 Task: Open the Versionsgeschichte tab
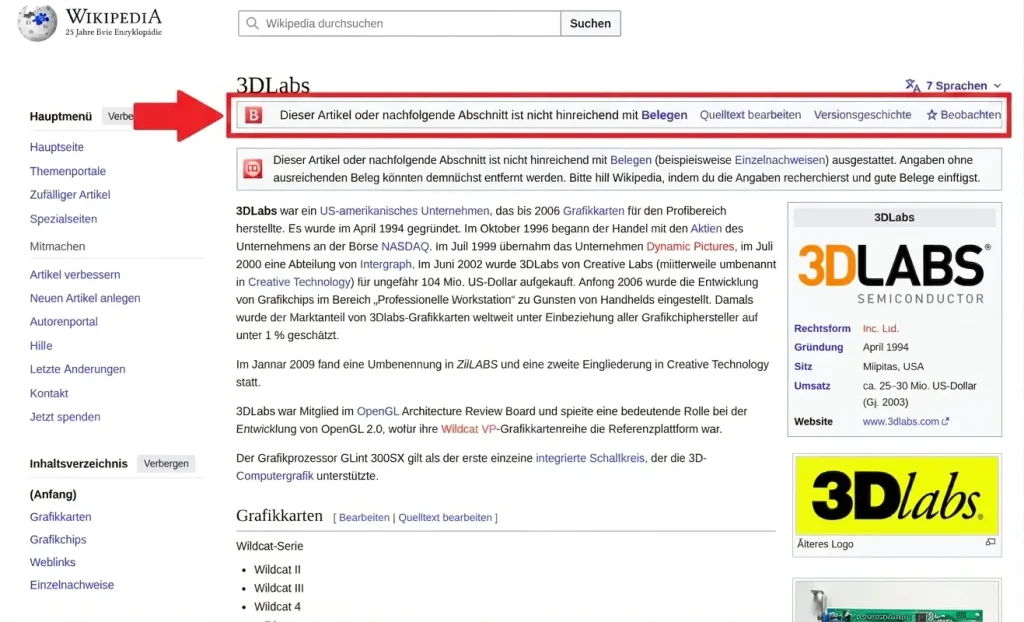(862, 115)
